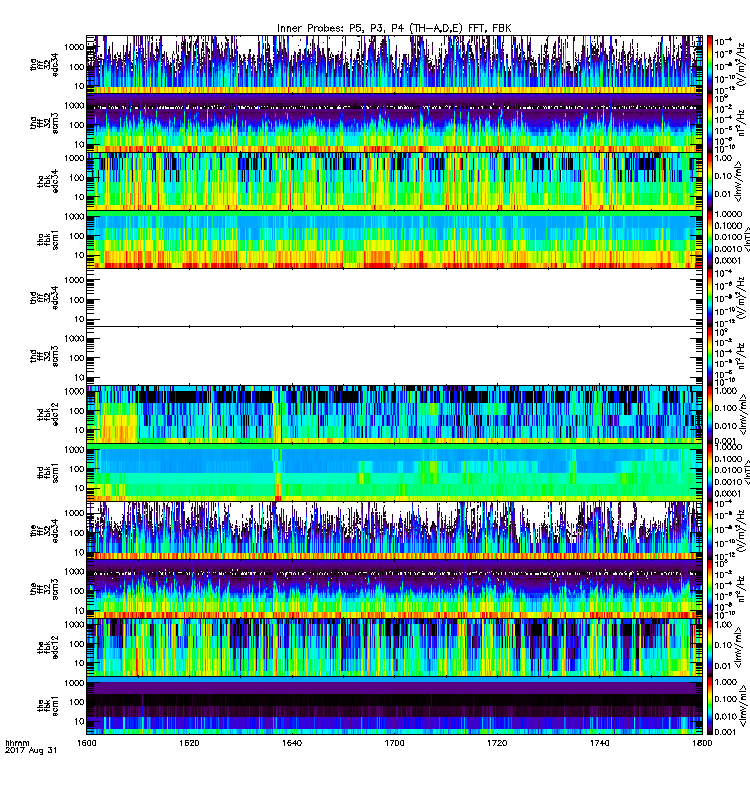Click the 'the fbk edc12' panel label
750x800 pixels.
(48, 647)
